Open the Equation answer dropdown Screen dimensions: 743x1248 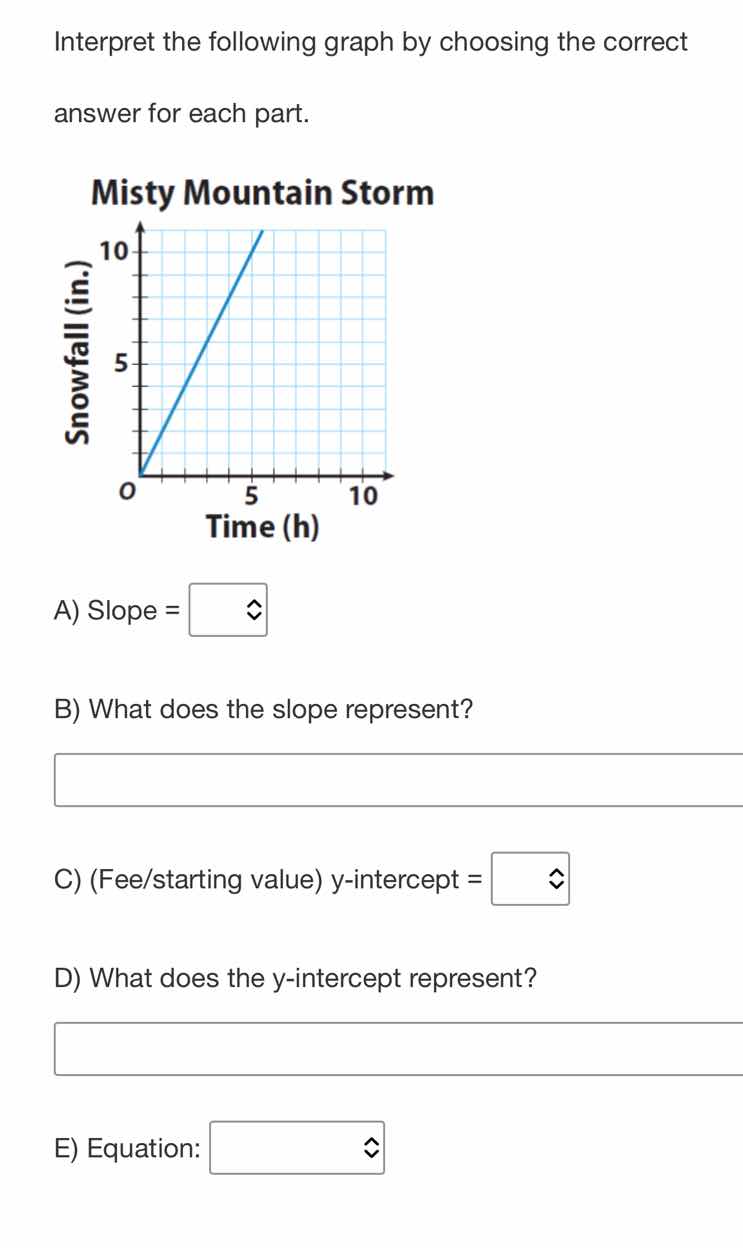pyautogui.click(x=297, y=1148)
